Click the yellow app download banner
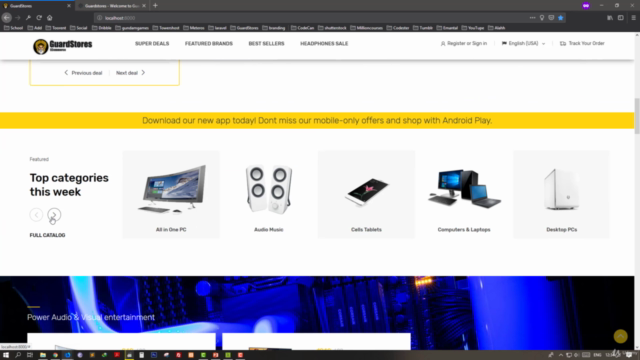Image resolution: width=640 pixels, height=360 pixels. pyautogui.click(x=317, y=120)
